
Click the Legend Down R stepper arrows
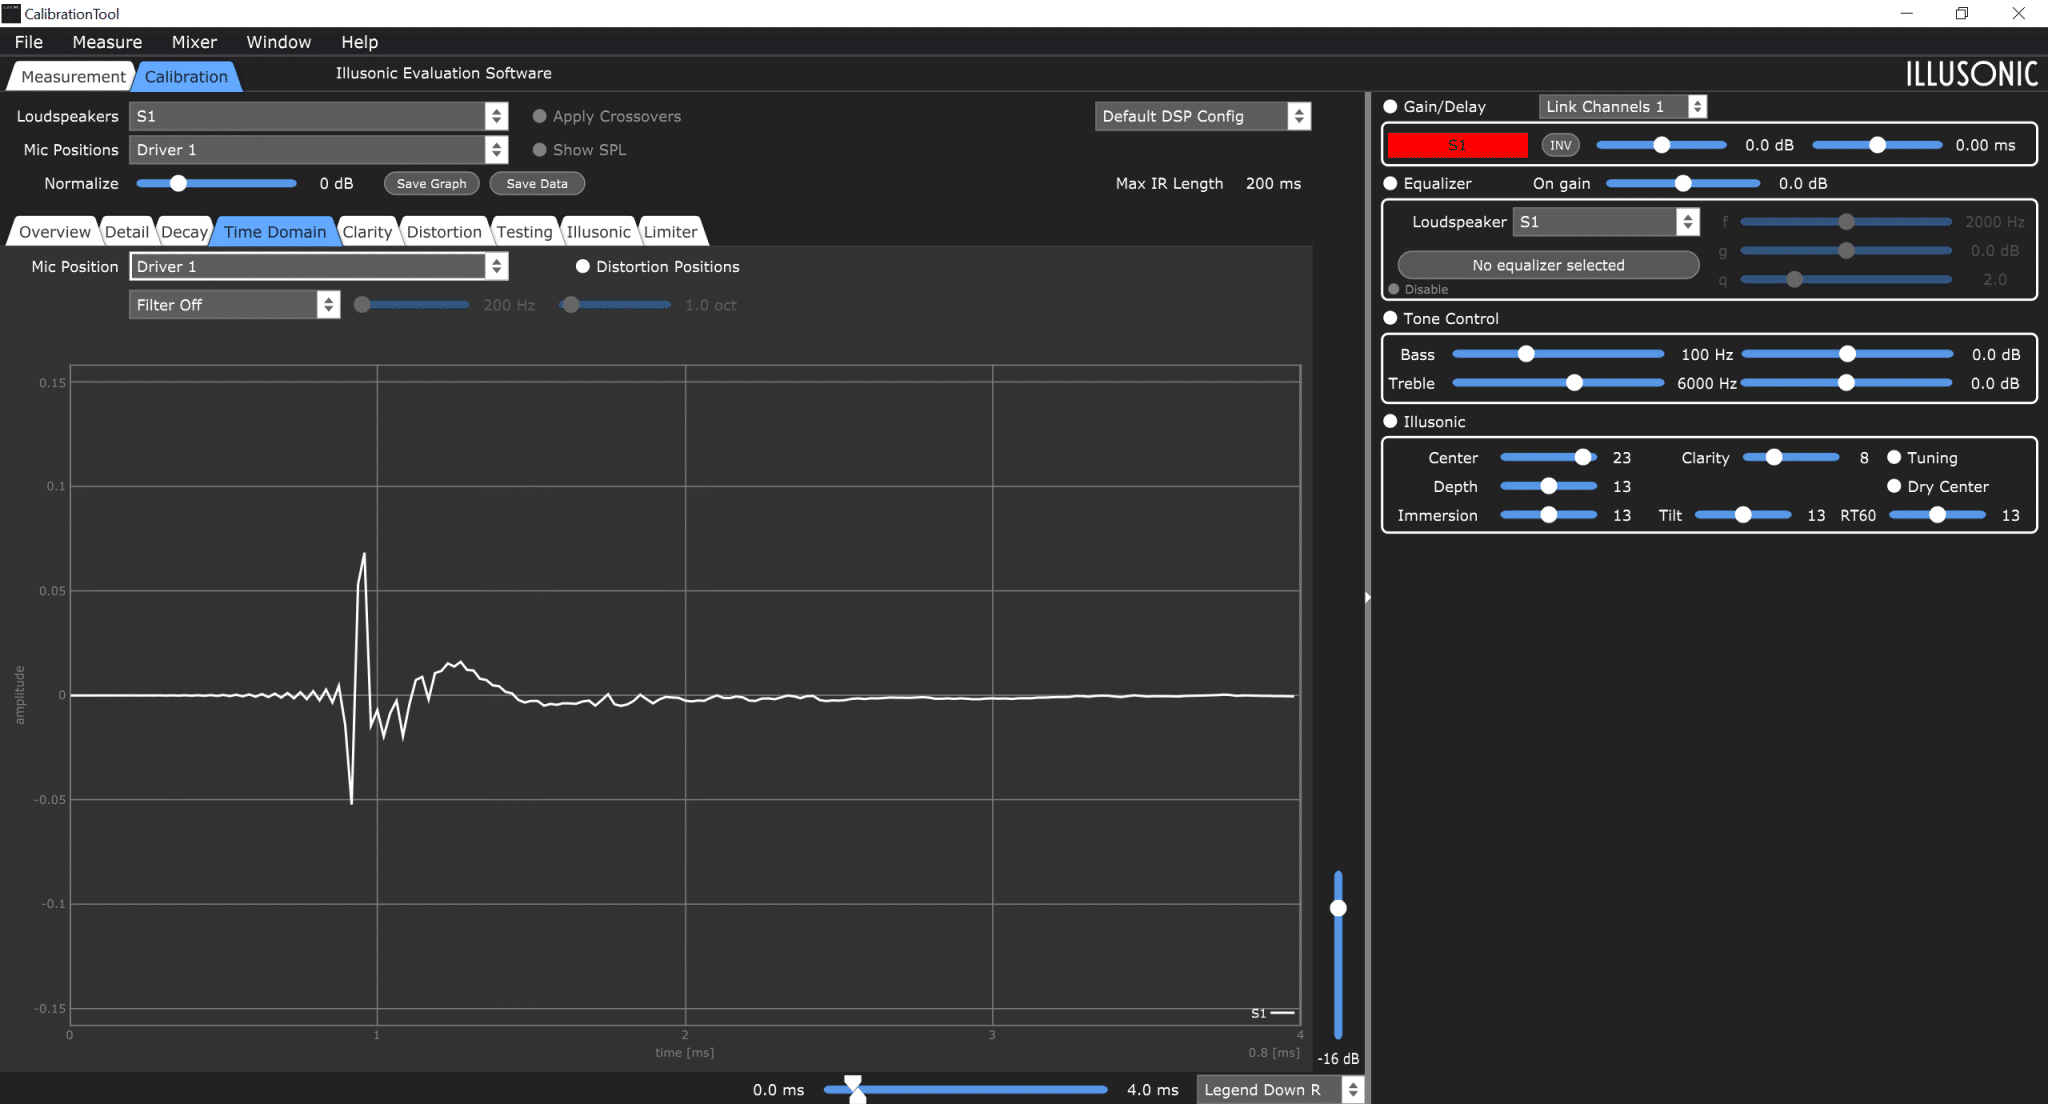click(1352, 1090)
